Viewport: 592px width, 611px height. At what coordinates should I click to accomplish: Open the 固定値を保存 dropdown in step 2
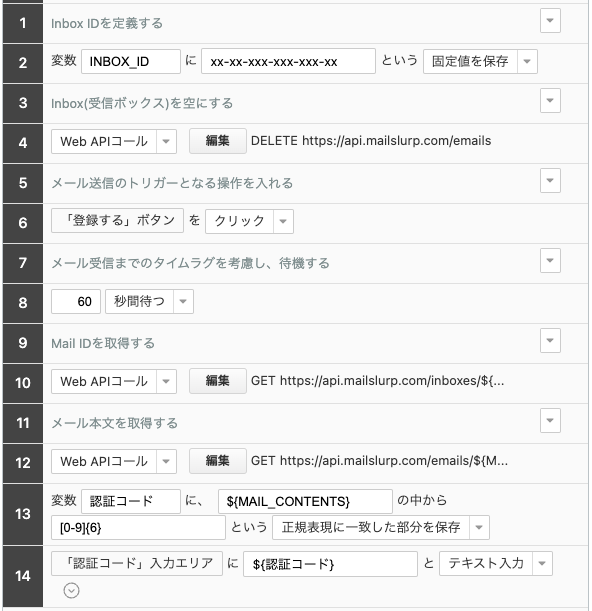tap(527, 61)
